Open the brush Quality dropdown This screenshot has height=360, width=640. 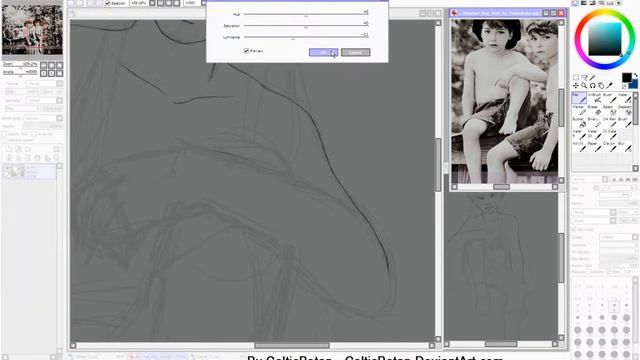tap(618, 237)
